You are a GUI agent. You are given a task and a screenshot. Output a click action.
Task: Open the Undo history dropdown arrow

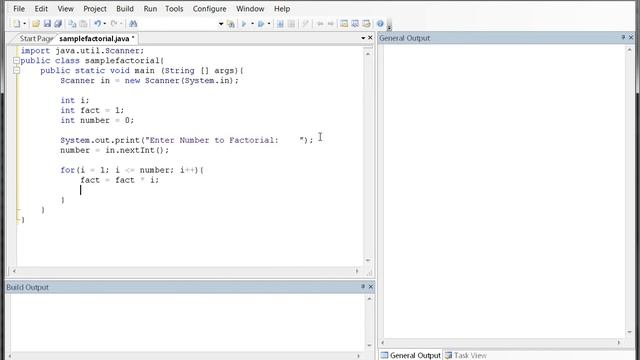[x=105, y=24]
